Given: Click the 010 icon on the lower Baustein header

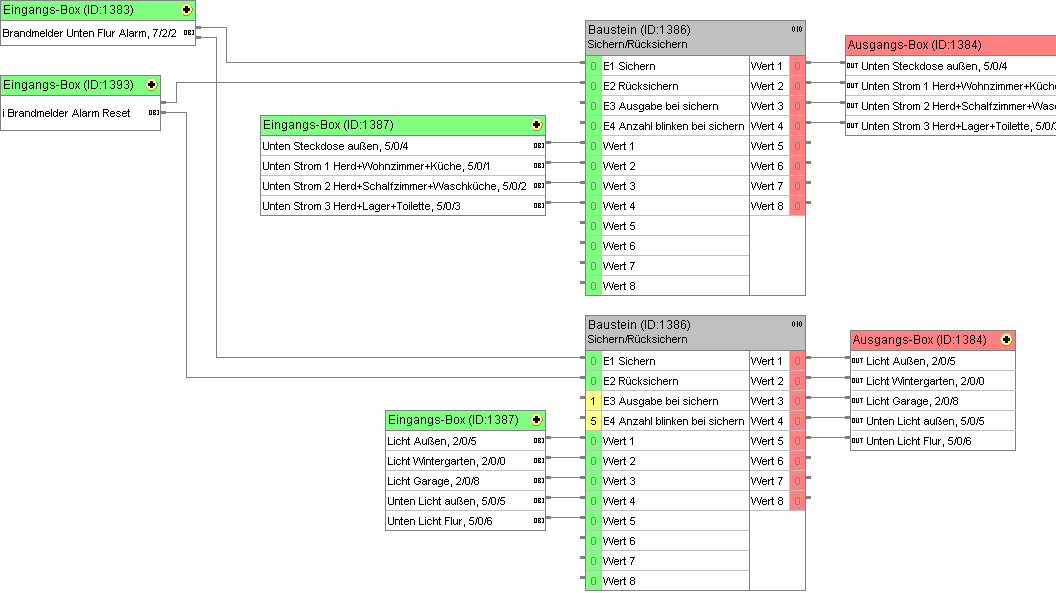Looking at the screenshot, I should pos(796,325).
